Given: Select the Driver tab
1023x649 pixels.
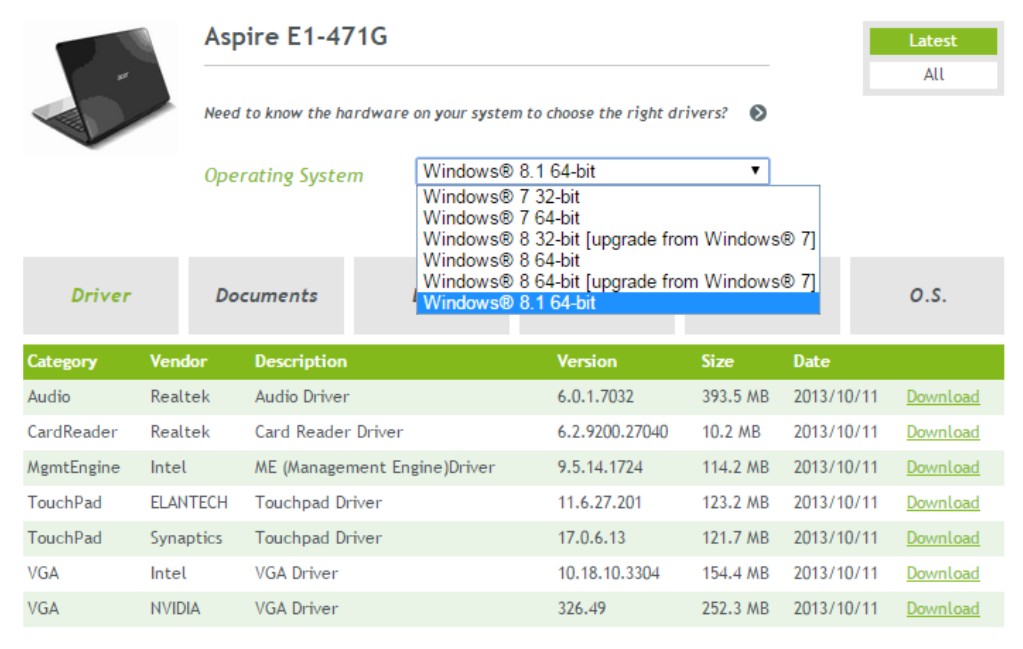Looking at the screenshot, I should click(100, 295).
